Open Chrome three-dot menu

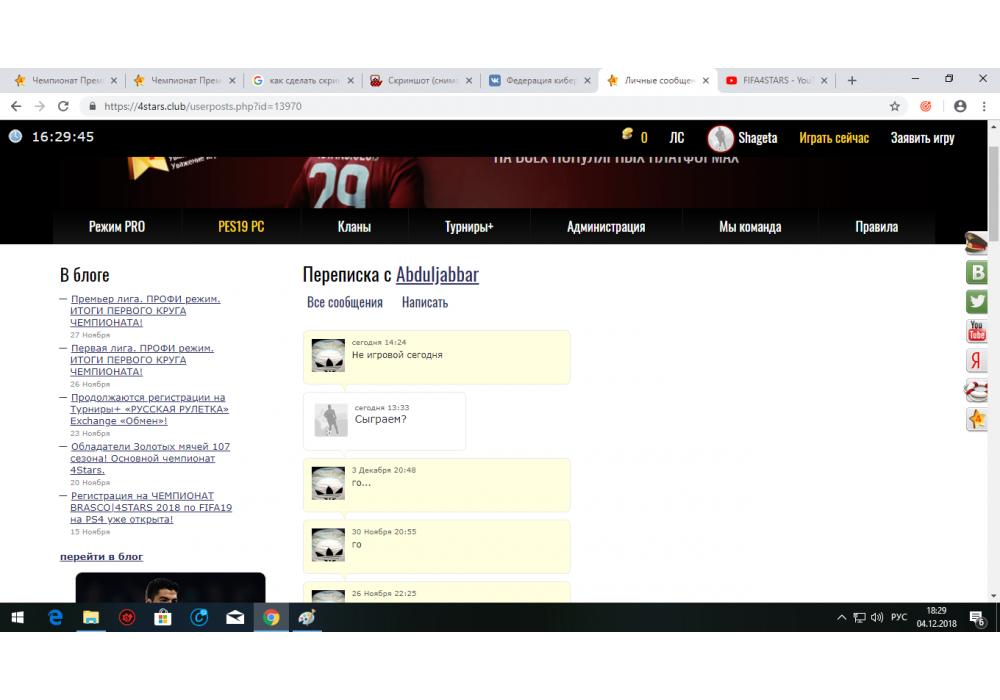coord(984,106)
